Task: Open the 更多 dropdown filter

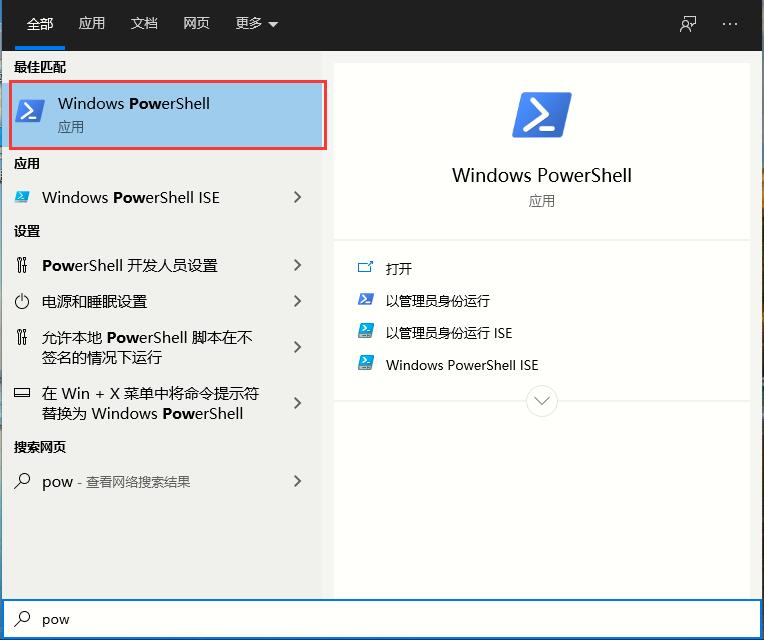Action: 257,24
